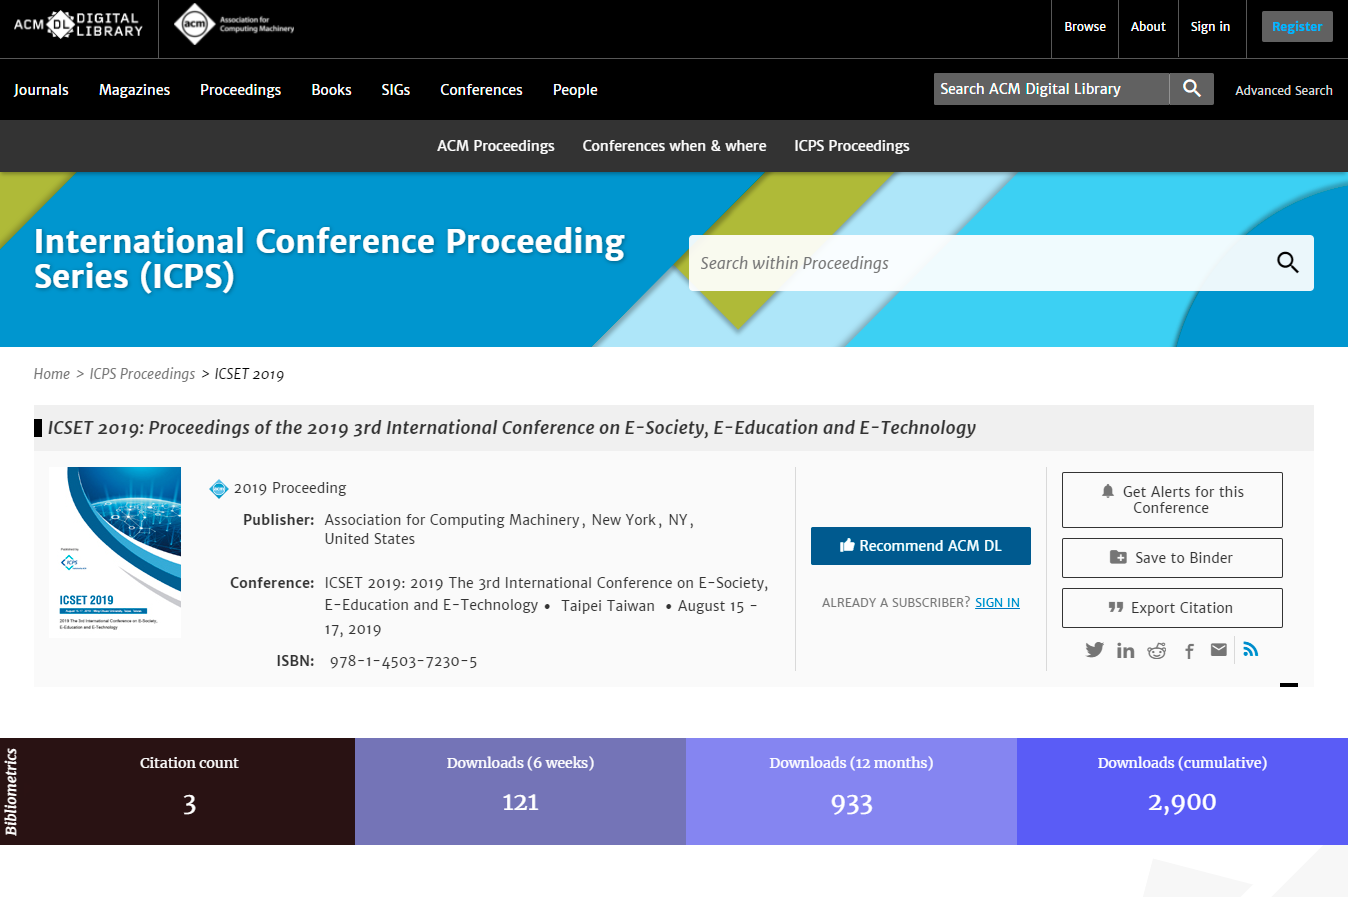Image resolution: width=1348 pixels, height=897 pixels.
Task: Click the Register button
Action: pos(1297,27)
